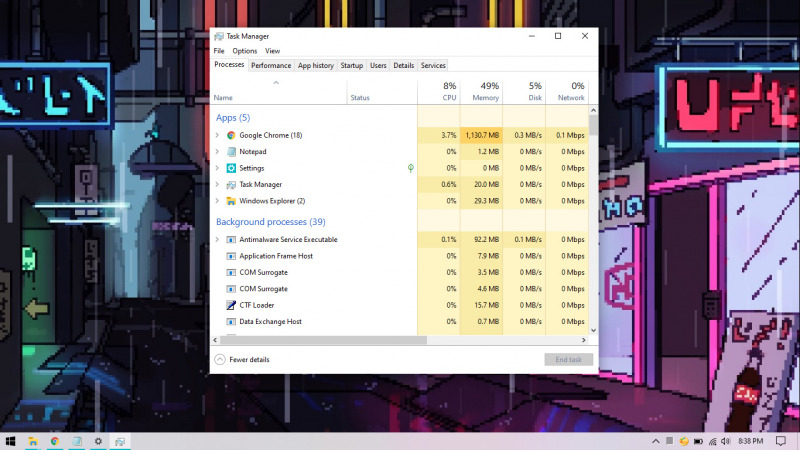Click the End task button
The height and width of the screenshot is (450, 800).
(x=568, y=360)
